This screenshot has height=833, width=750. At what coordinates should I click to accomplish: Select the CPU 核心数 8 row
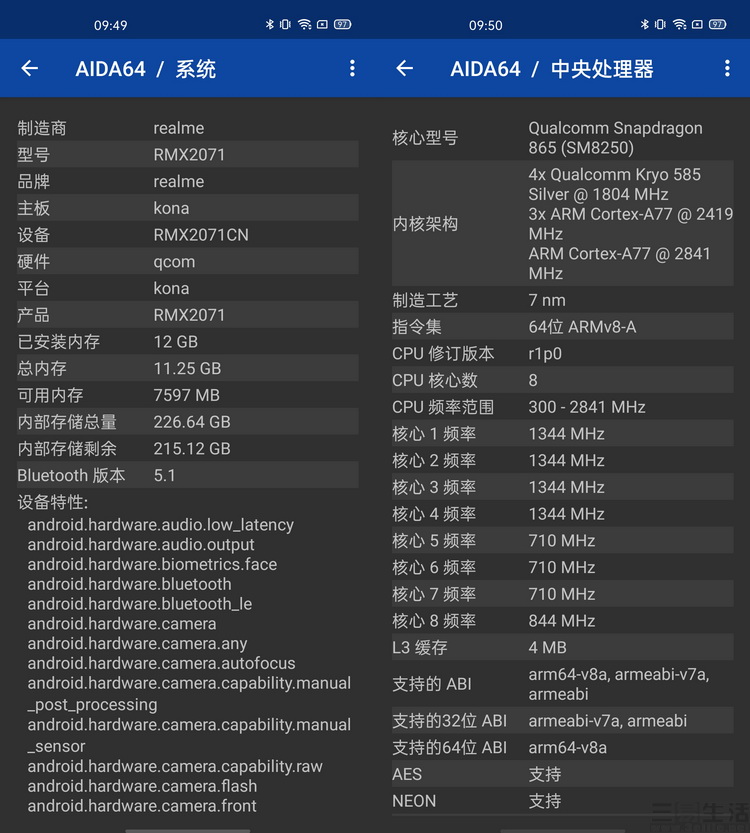coord(562,380)
